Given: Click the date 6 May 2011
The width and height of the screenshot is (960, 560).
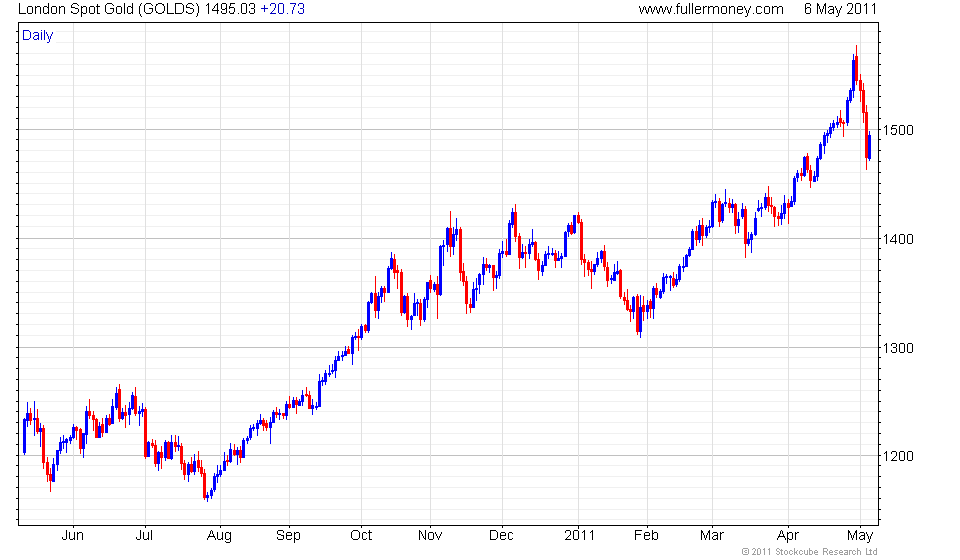Looking at the screenshot, I should [x=840, y=9].
